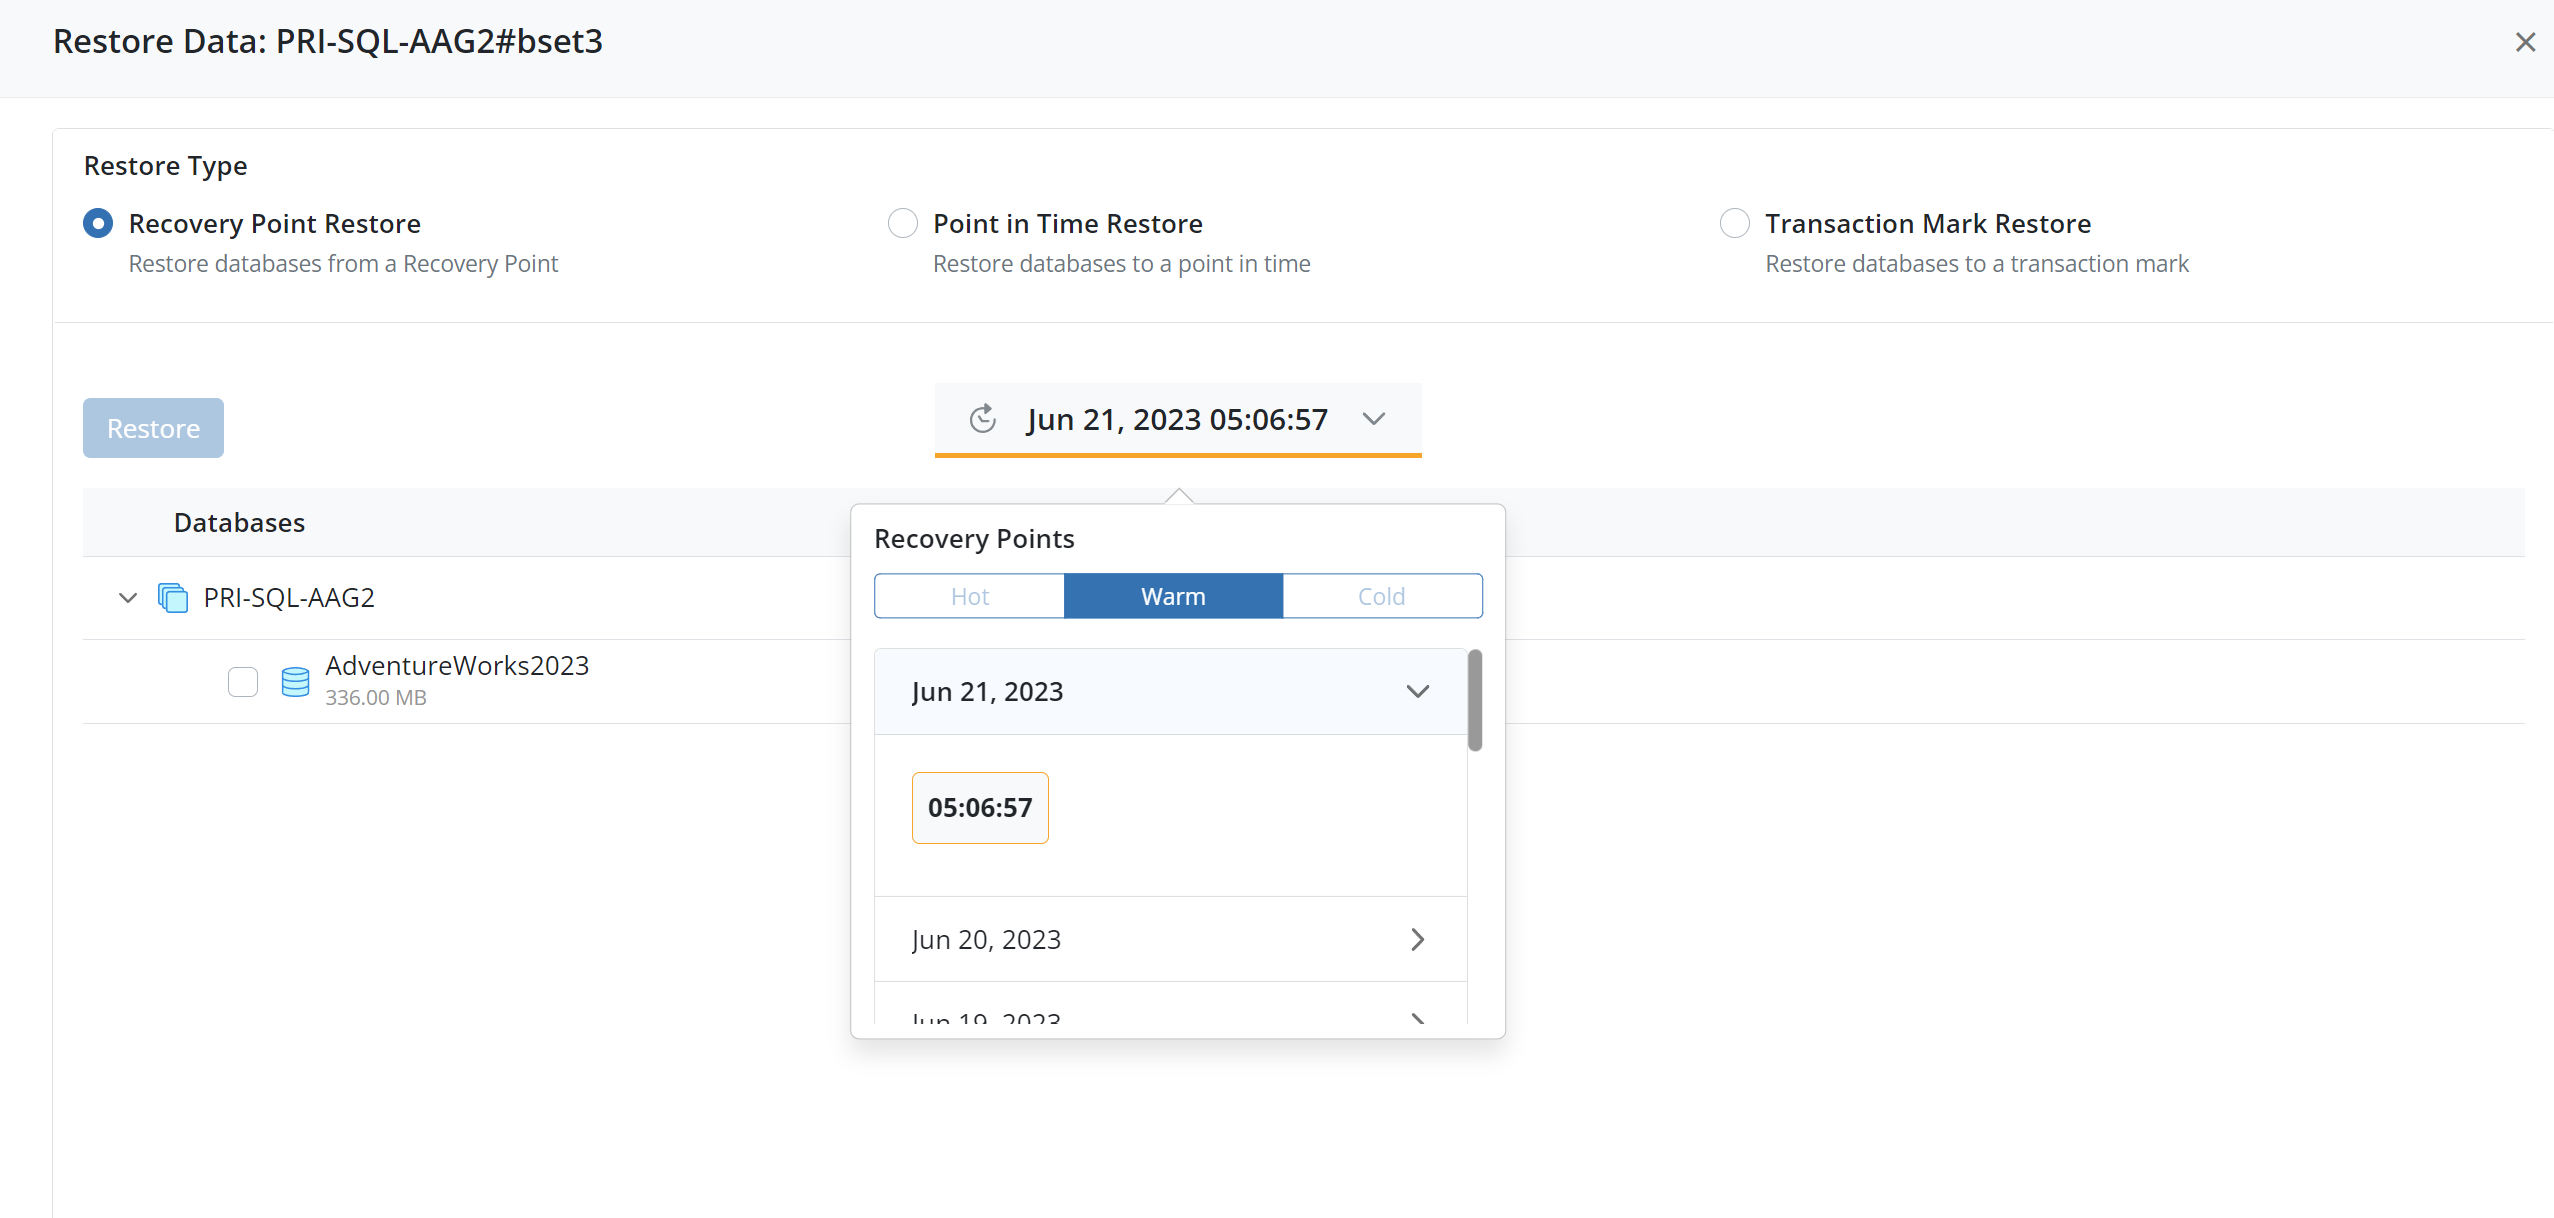The image size is (2554, 1218).
Task: Click the Restore button
Action: coord(153,428)
